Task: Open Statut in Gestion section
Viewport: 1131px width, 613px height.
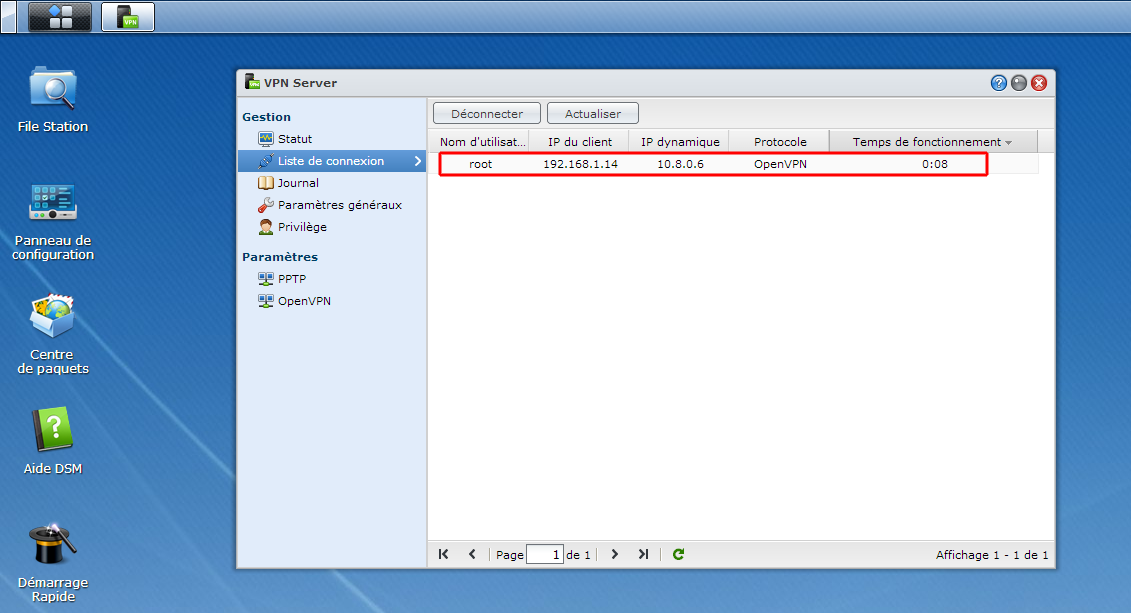Action: pyautogui.click(x=332, y=138)
